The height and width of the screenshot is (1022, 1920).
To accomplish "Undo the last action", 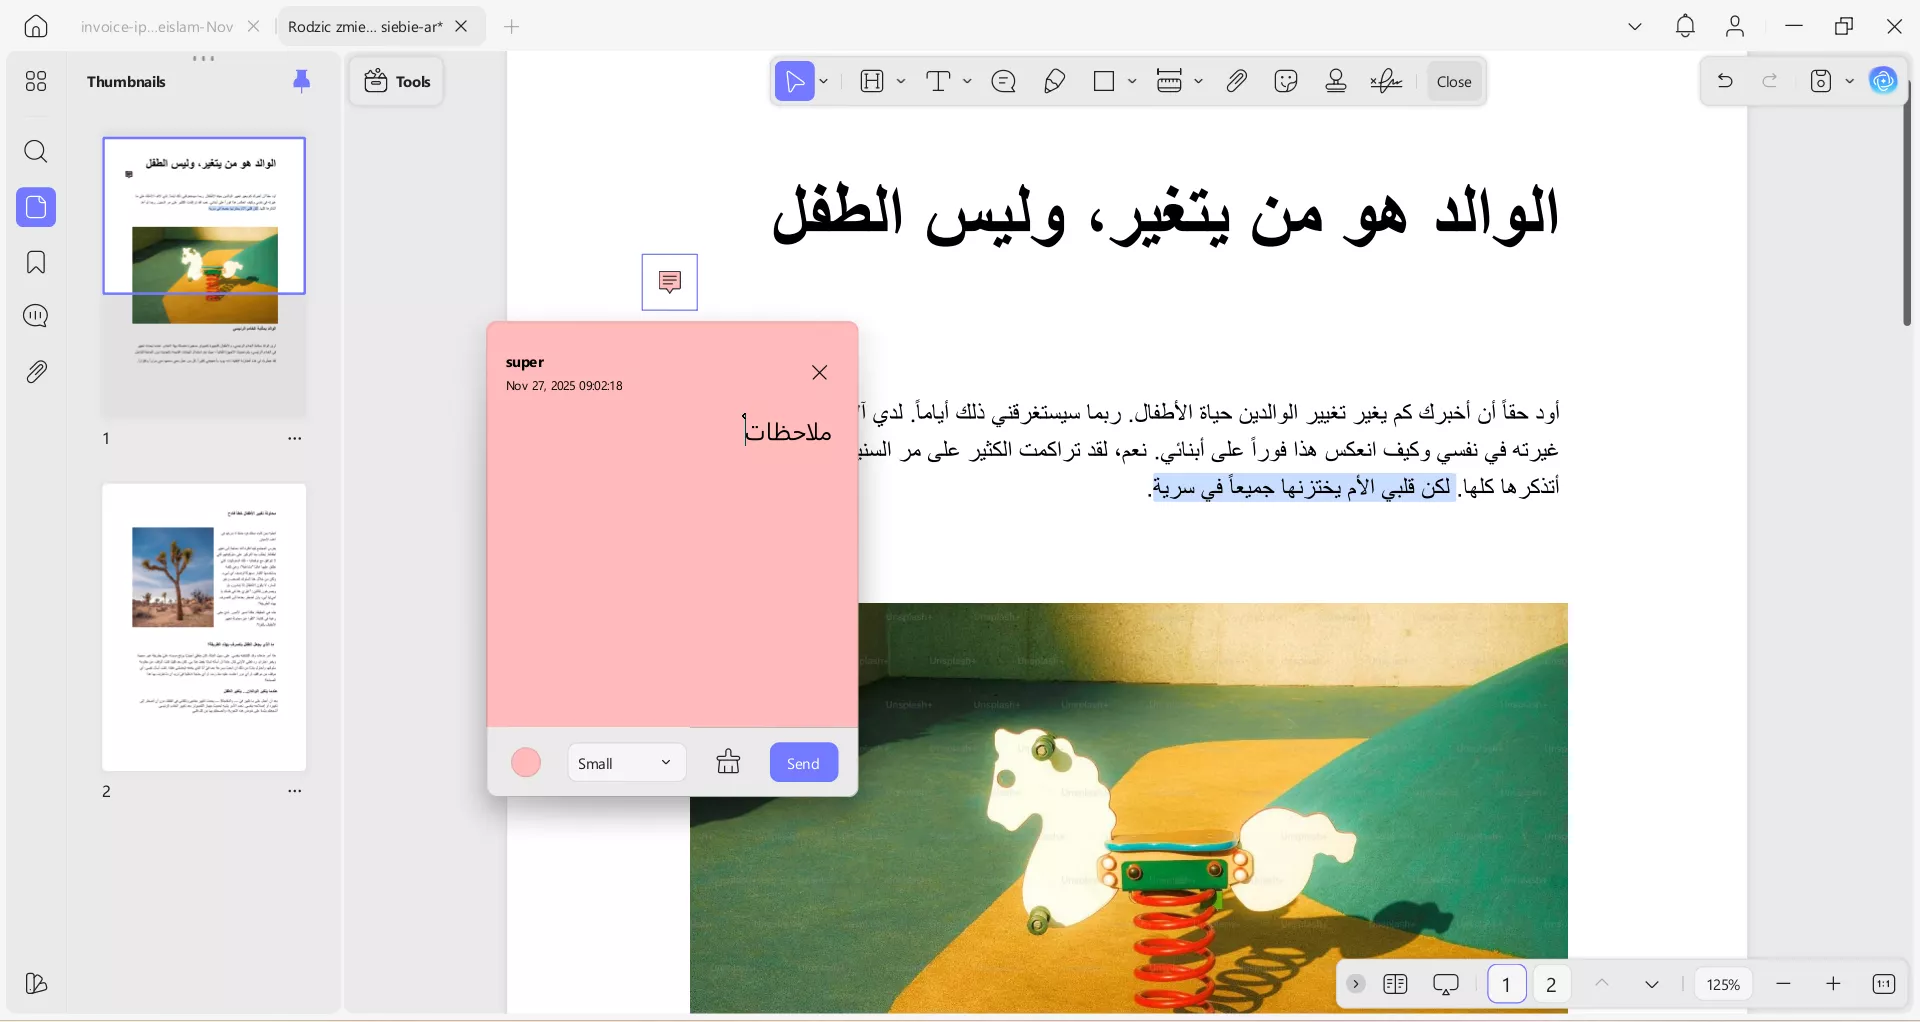I will [x=1725, y=82].
